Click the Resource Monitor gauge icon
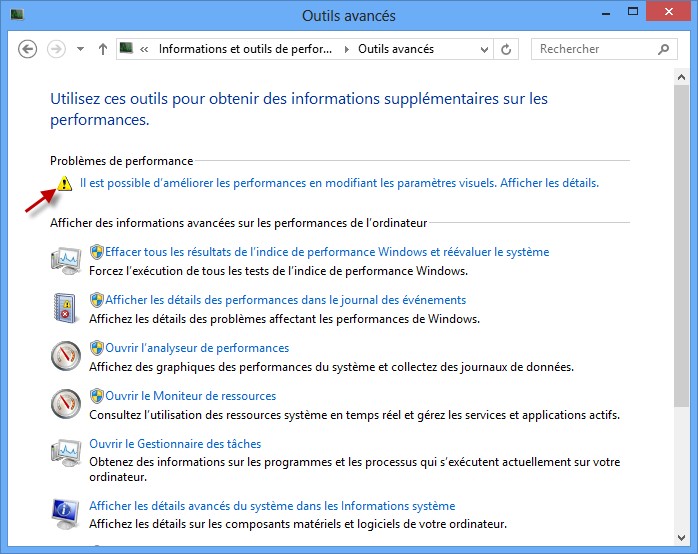Image resolution: width=698 pixels, height=554 pixels. [66, 404]
